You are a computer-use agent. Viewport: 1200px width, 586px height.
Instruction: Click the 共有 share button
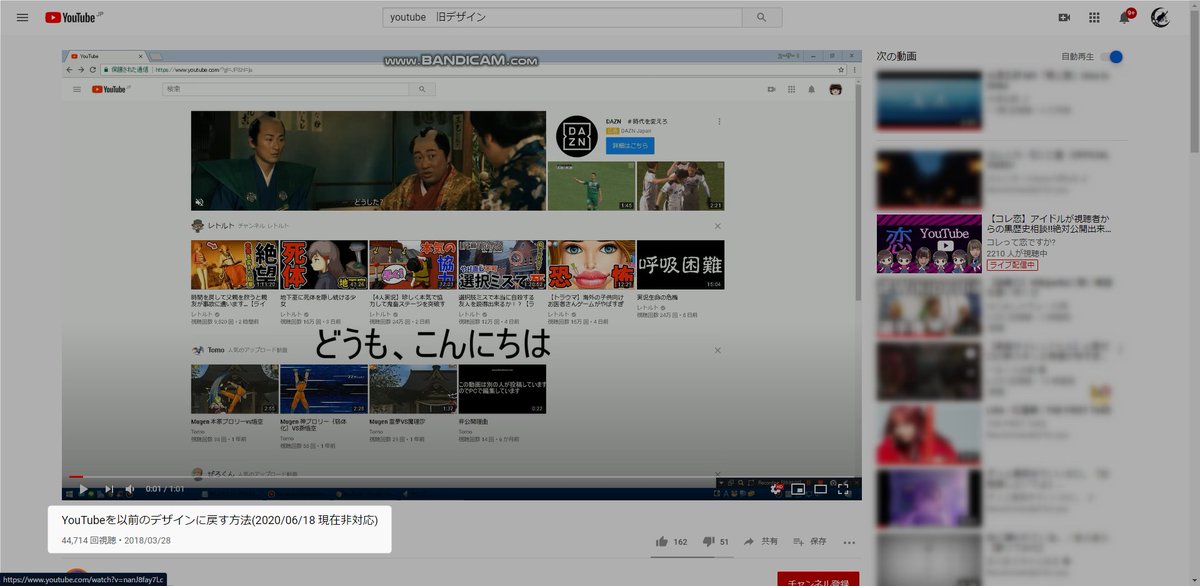click(760, 541)
